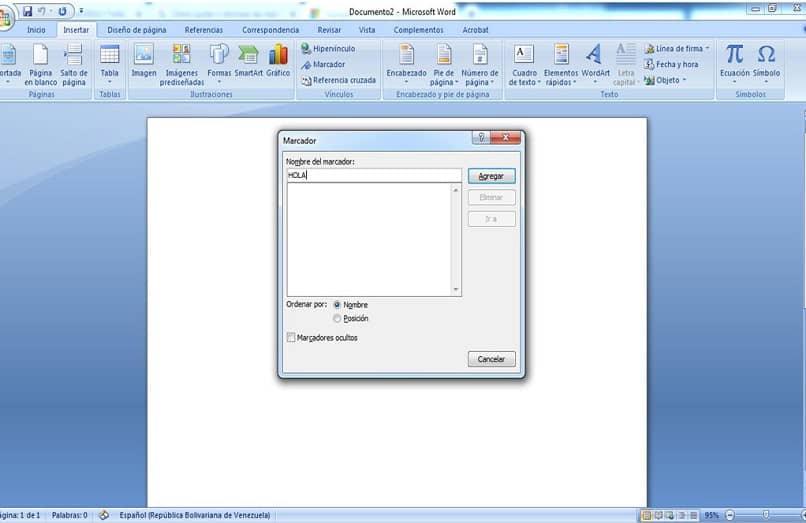Click the Nombre del marcador text field
806x523 pixels.
click(x=374, y=175)
